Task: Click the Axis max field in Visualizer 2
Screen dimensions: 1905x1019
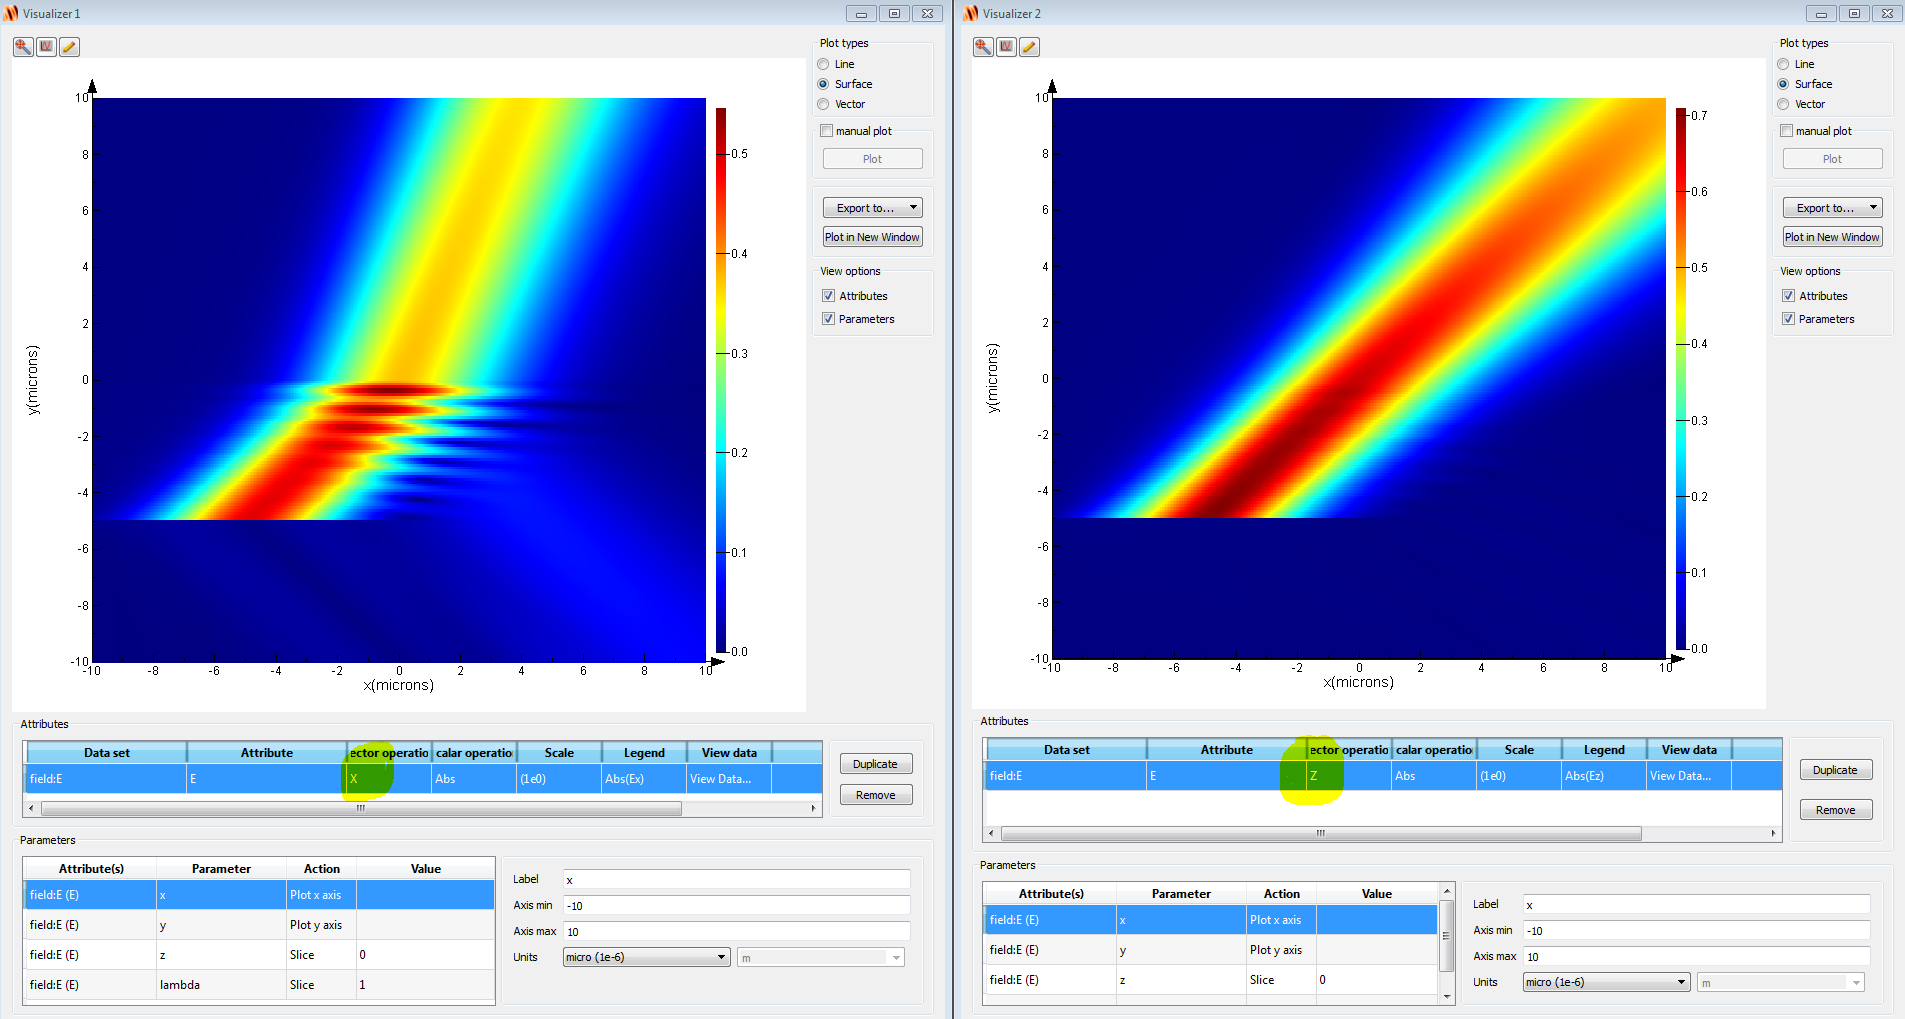Action: (x=1696, y=957)
